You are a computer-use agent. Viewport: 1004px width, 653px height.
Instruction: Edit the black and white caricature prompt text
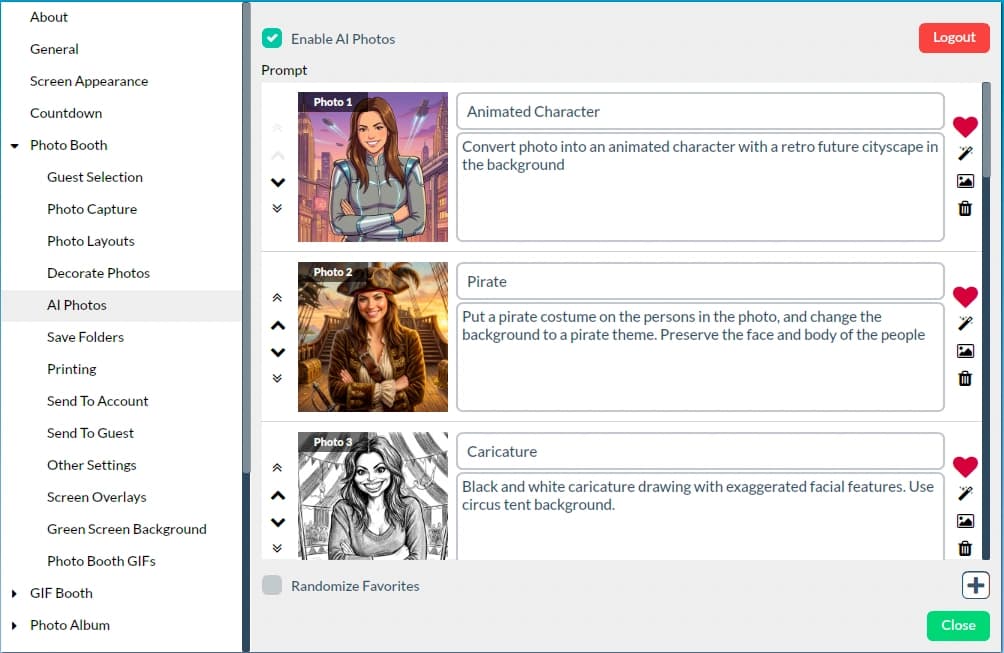700,517
